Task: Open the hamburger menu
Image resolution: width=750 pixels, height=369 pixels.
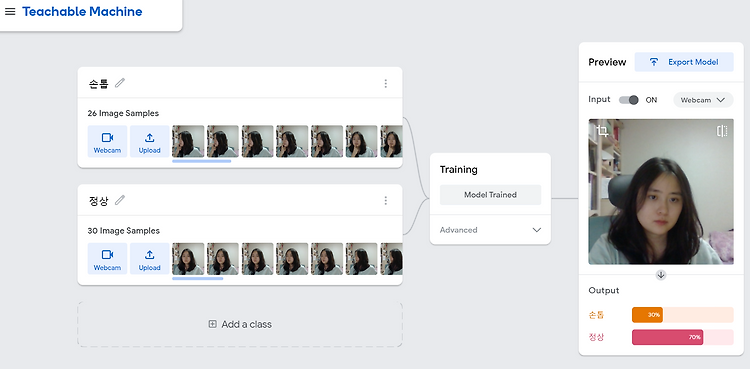Action: [10, 11]
